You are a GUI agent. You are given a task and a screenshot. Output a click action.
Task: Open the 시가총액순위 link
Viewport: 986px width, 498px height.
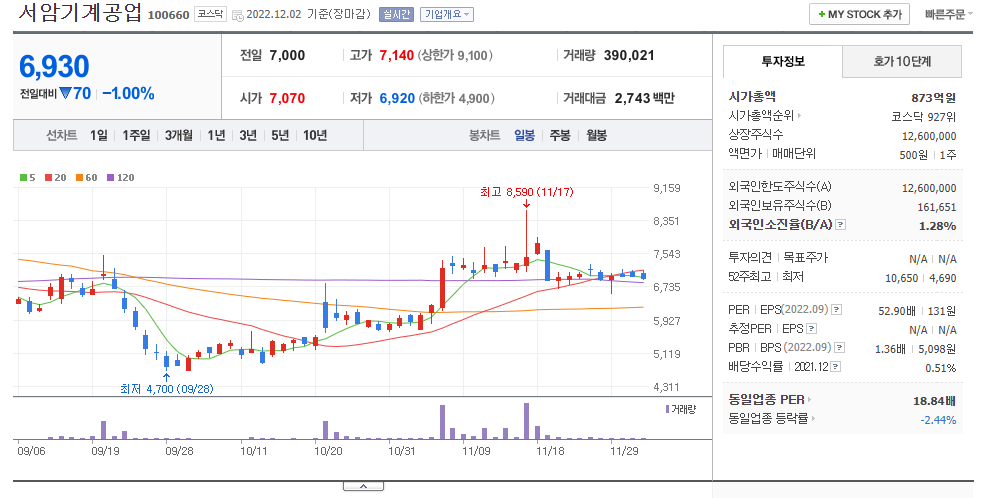[765, 116]
